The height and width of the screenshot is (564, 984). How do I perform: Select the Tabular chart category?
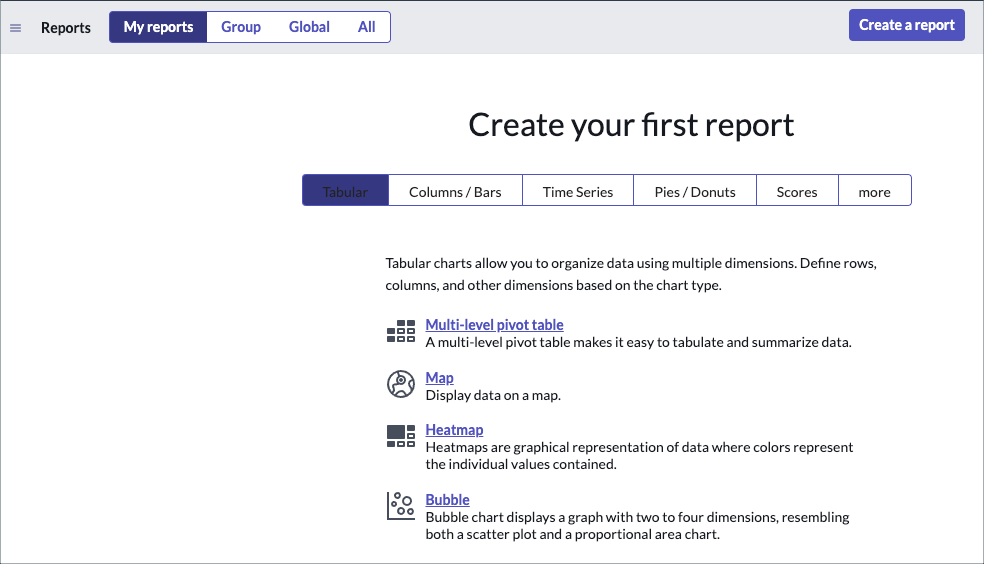[x=345, y=191]
